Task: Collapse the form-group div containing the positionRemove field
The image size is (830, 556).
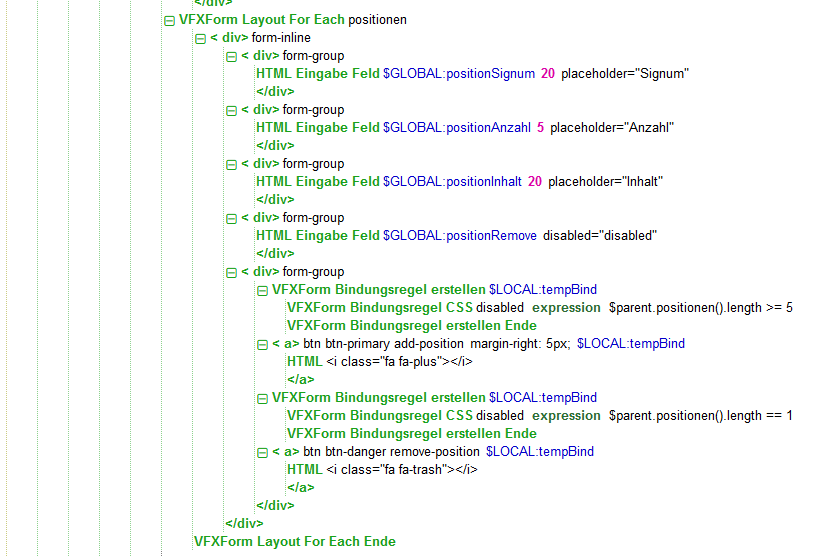Action: pyautogui.click(x=231, y=218)
